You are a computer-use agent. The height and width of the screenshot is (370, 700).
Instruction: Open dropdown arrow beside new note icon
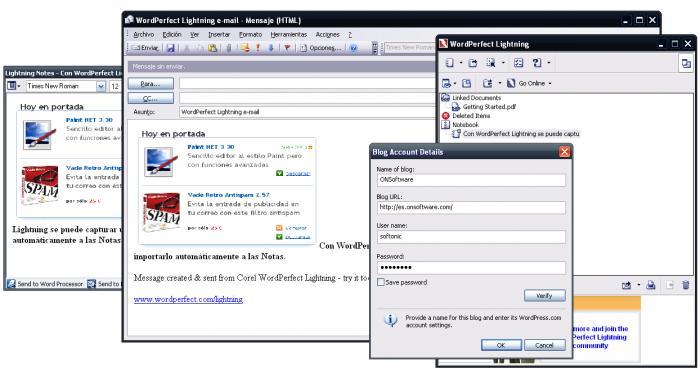tap(461, 63)
